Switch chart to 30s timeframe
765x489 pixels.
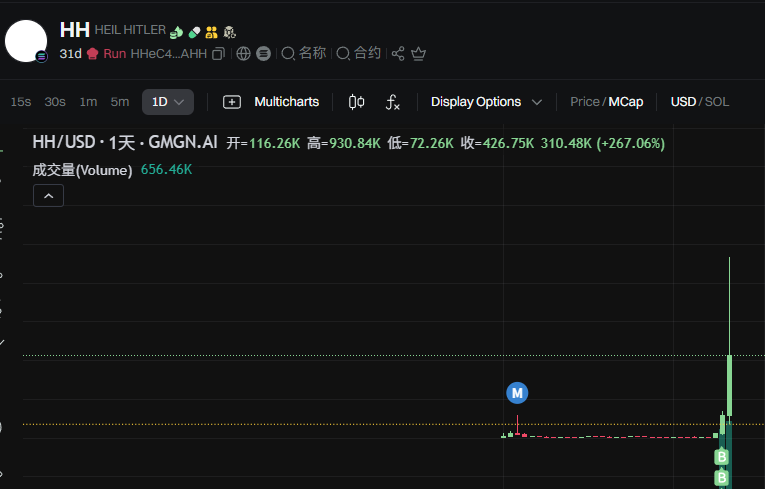coord(55,102)
